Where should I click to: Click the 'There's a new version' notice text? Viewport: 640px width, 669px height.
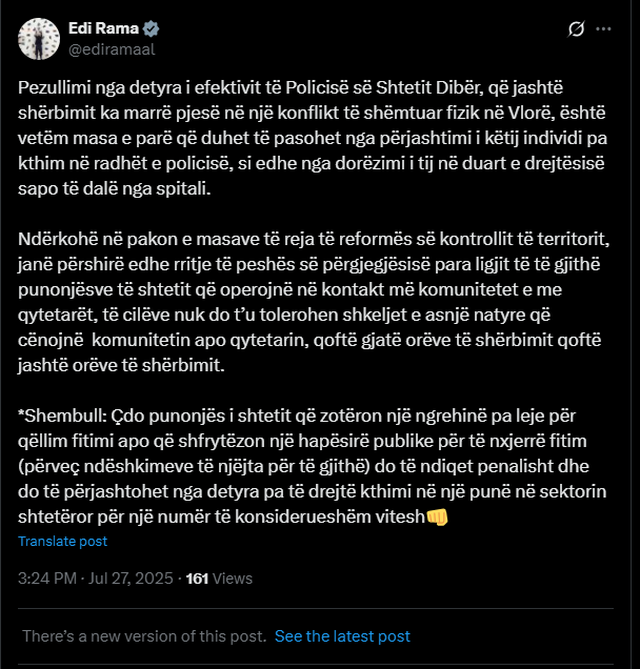(144, 636)
